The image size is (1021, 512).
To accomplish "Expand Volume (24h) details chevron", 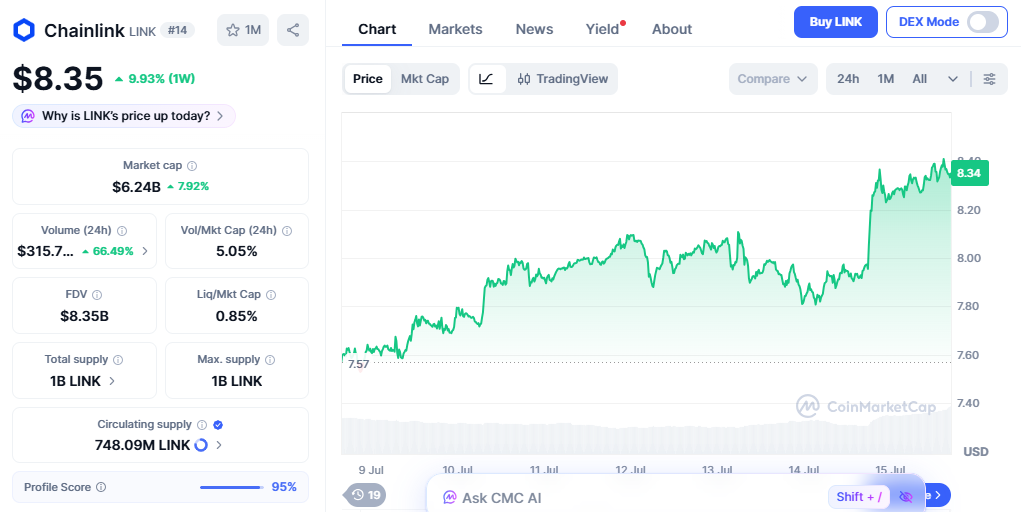I will 145,251.
